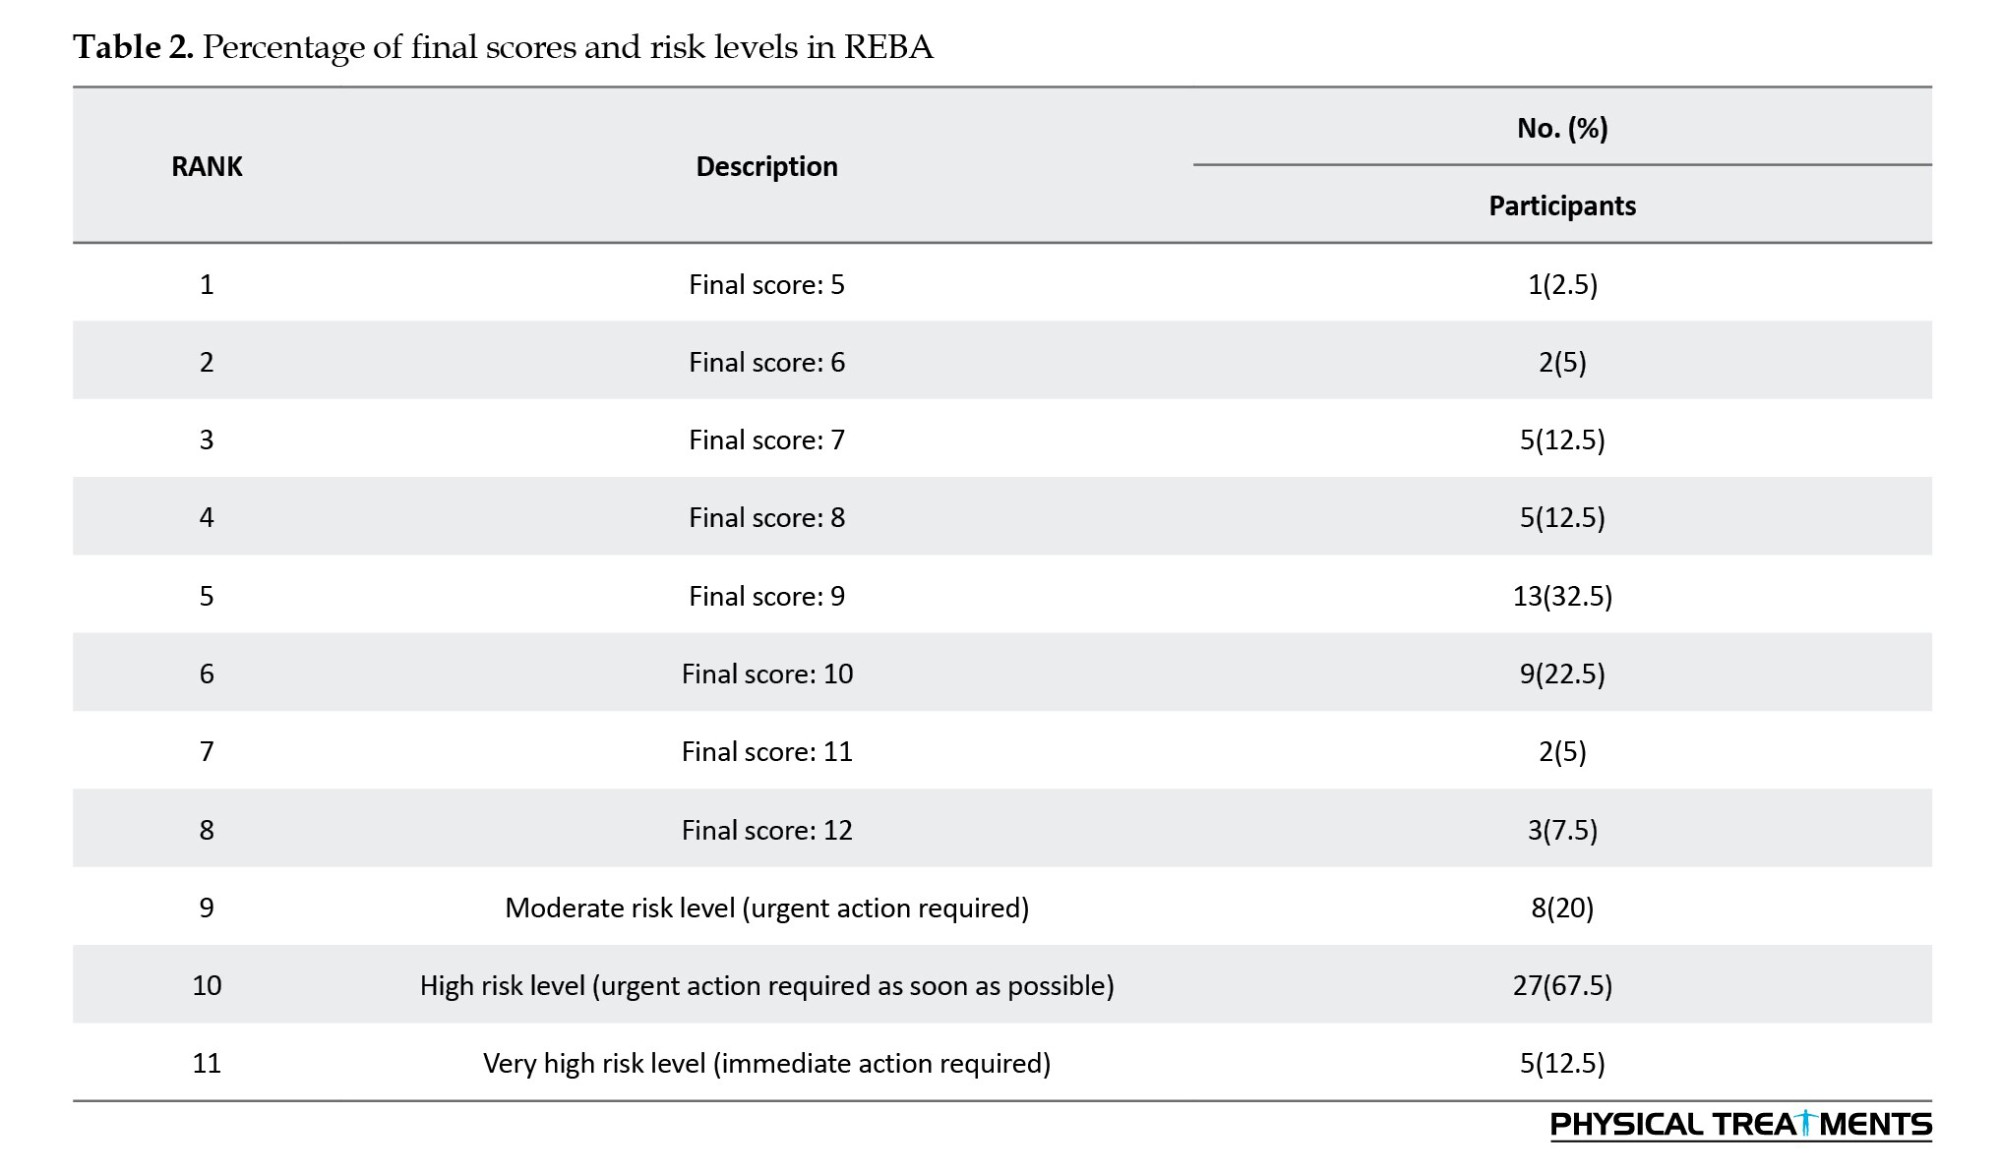
Task: Select the Very high risk level row text
Action: click(766, 1063)
